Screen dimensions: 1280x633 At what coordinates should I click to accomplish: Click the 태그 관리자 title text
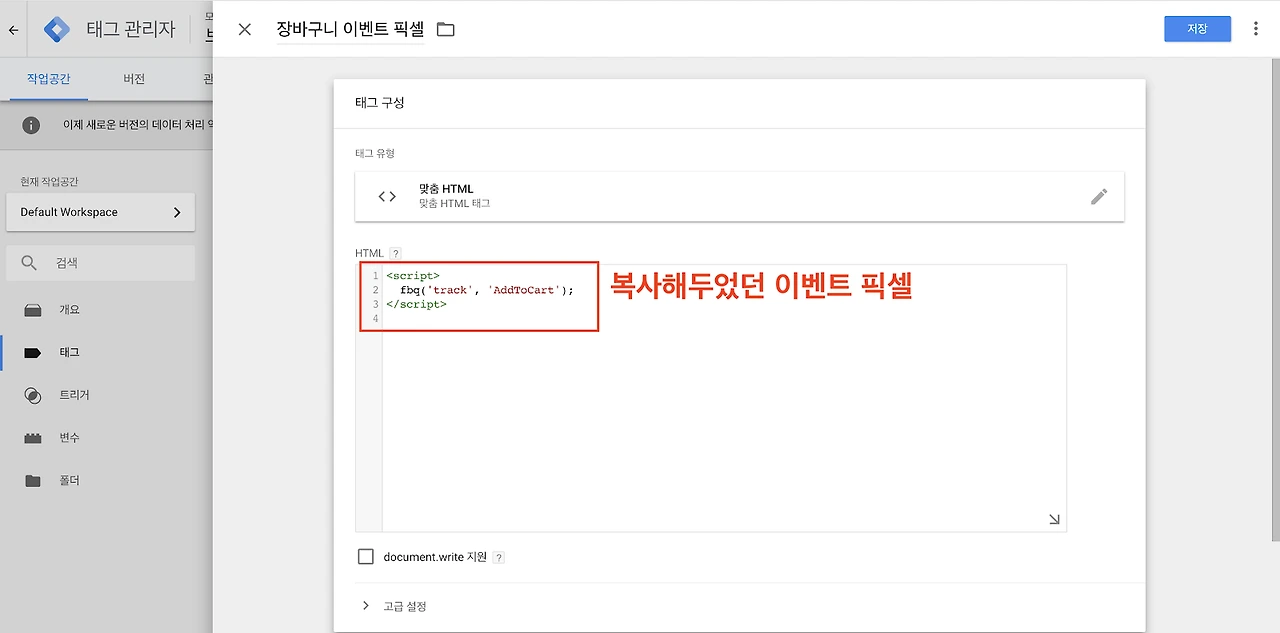[131, 29]
